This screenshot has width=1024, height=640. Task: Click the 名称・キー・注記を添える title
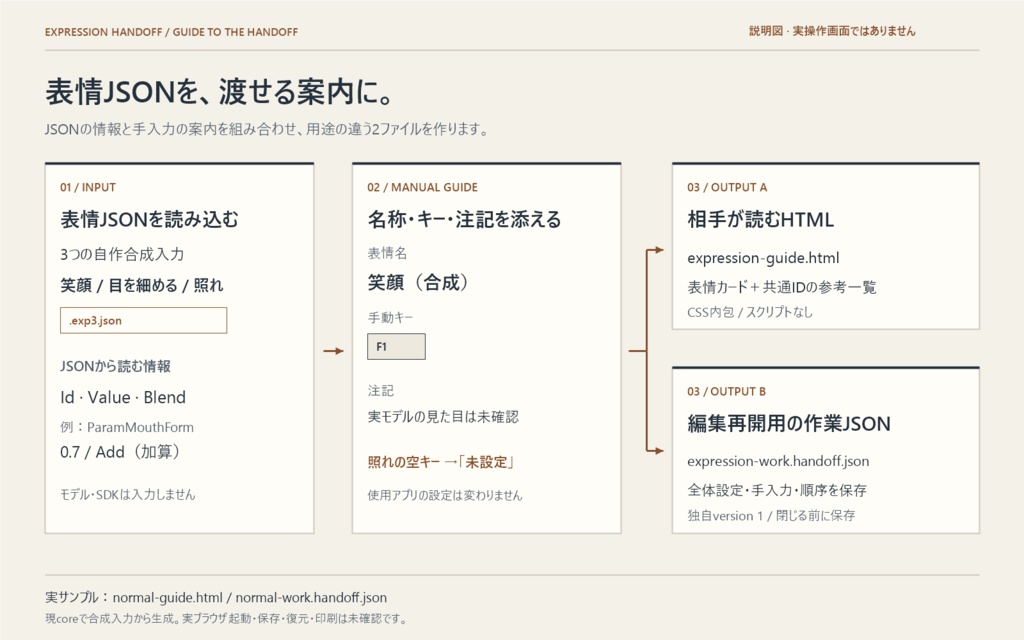point(464,219)
